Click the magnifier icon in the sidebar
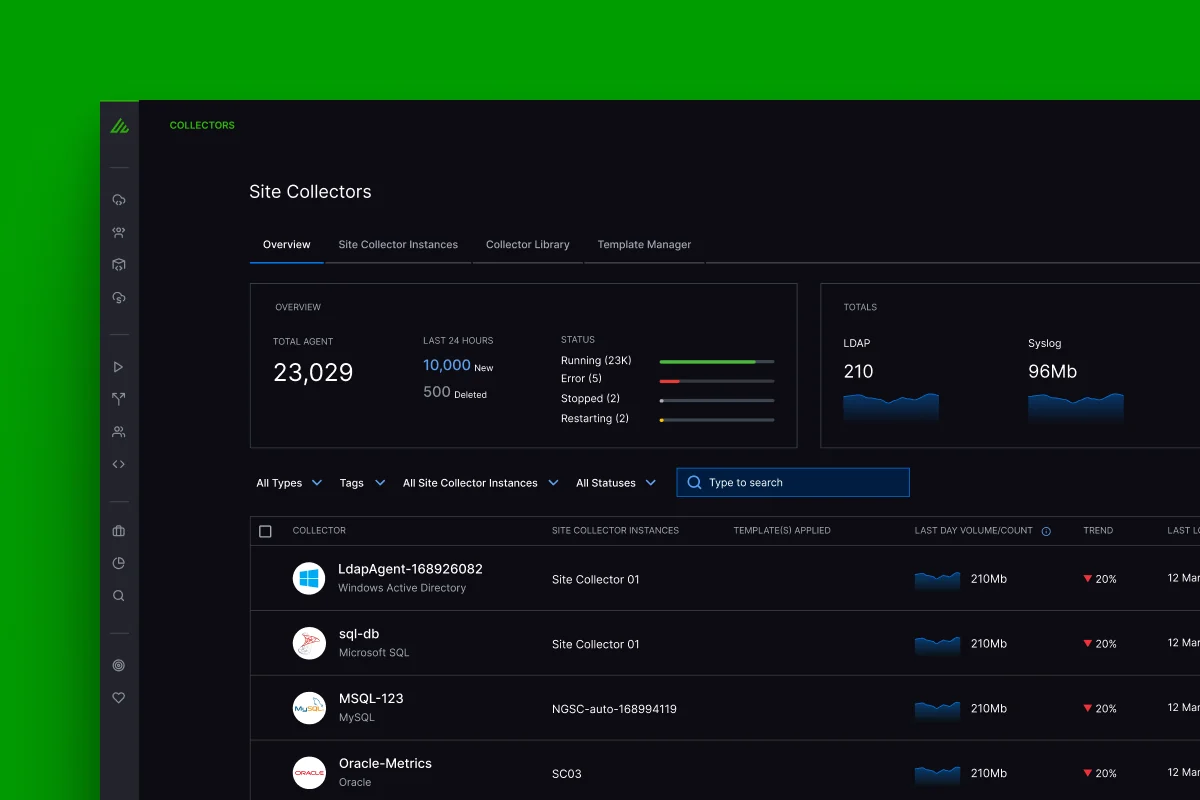The image size is (1200, 800). pos(119,596)
